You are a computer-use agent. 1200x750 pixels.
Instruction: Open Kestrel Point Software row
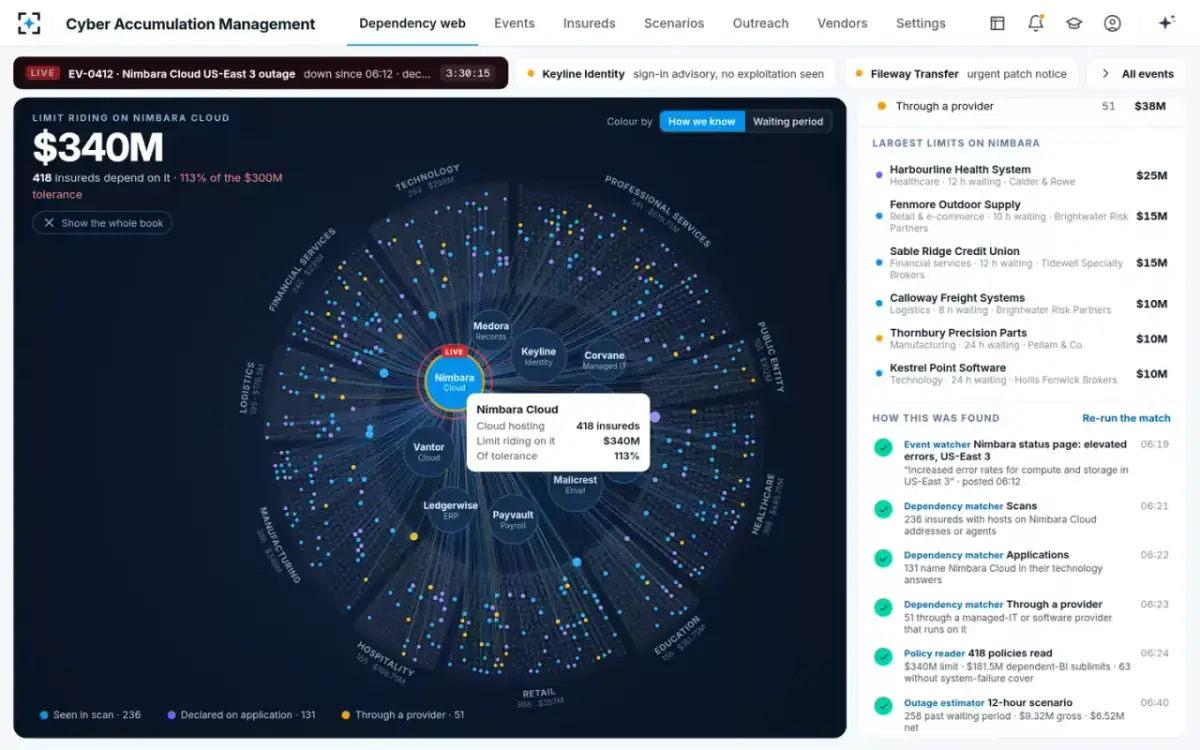click(x=1020, y=374)
